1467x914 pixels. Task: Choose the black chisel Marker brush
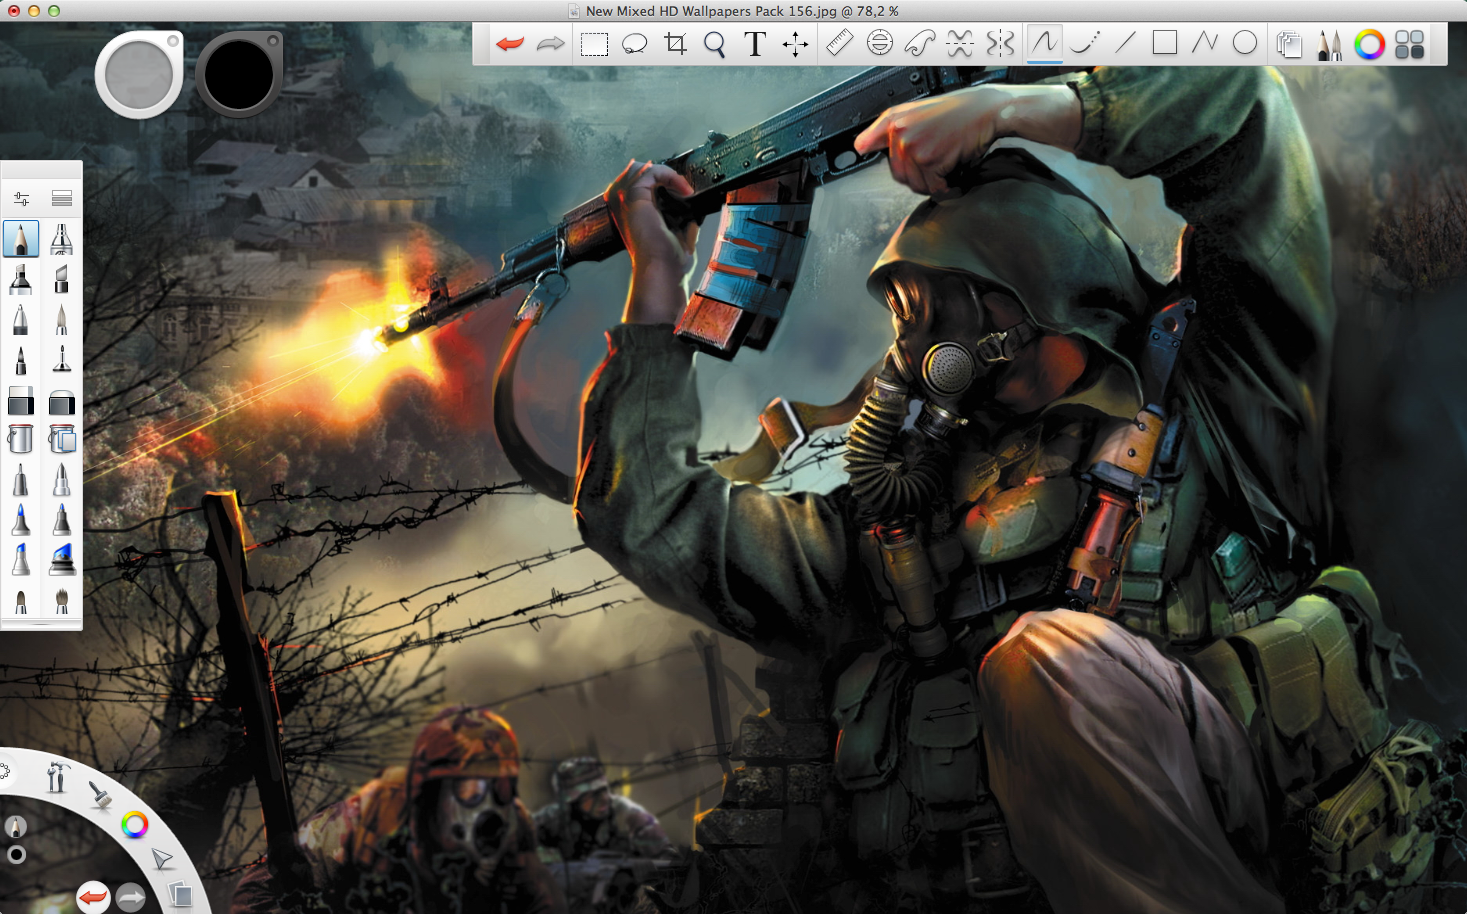[x=21, y=279]
